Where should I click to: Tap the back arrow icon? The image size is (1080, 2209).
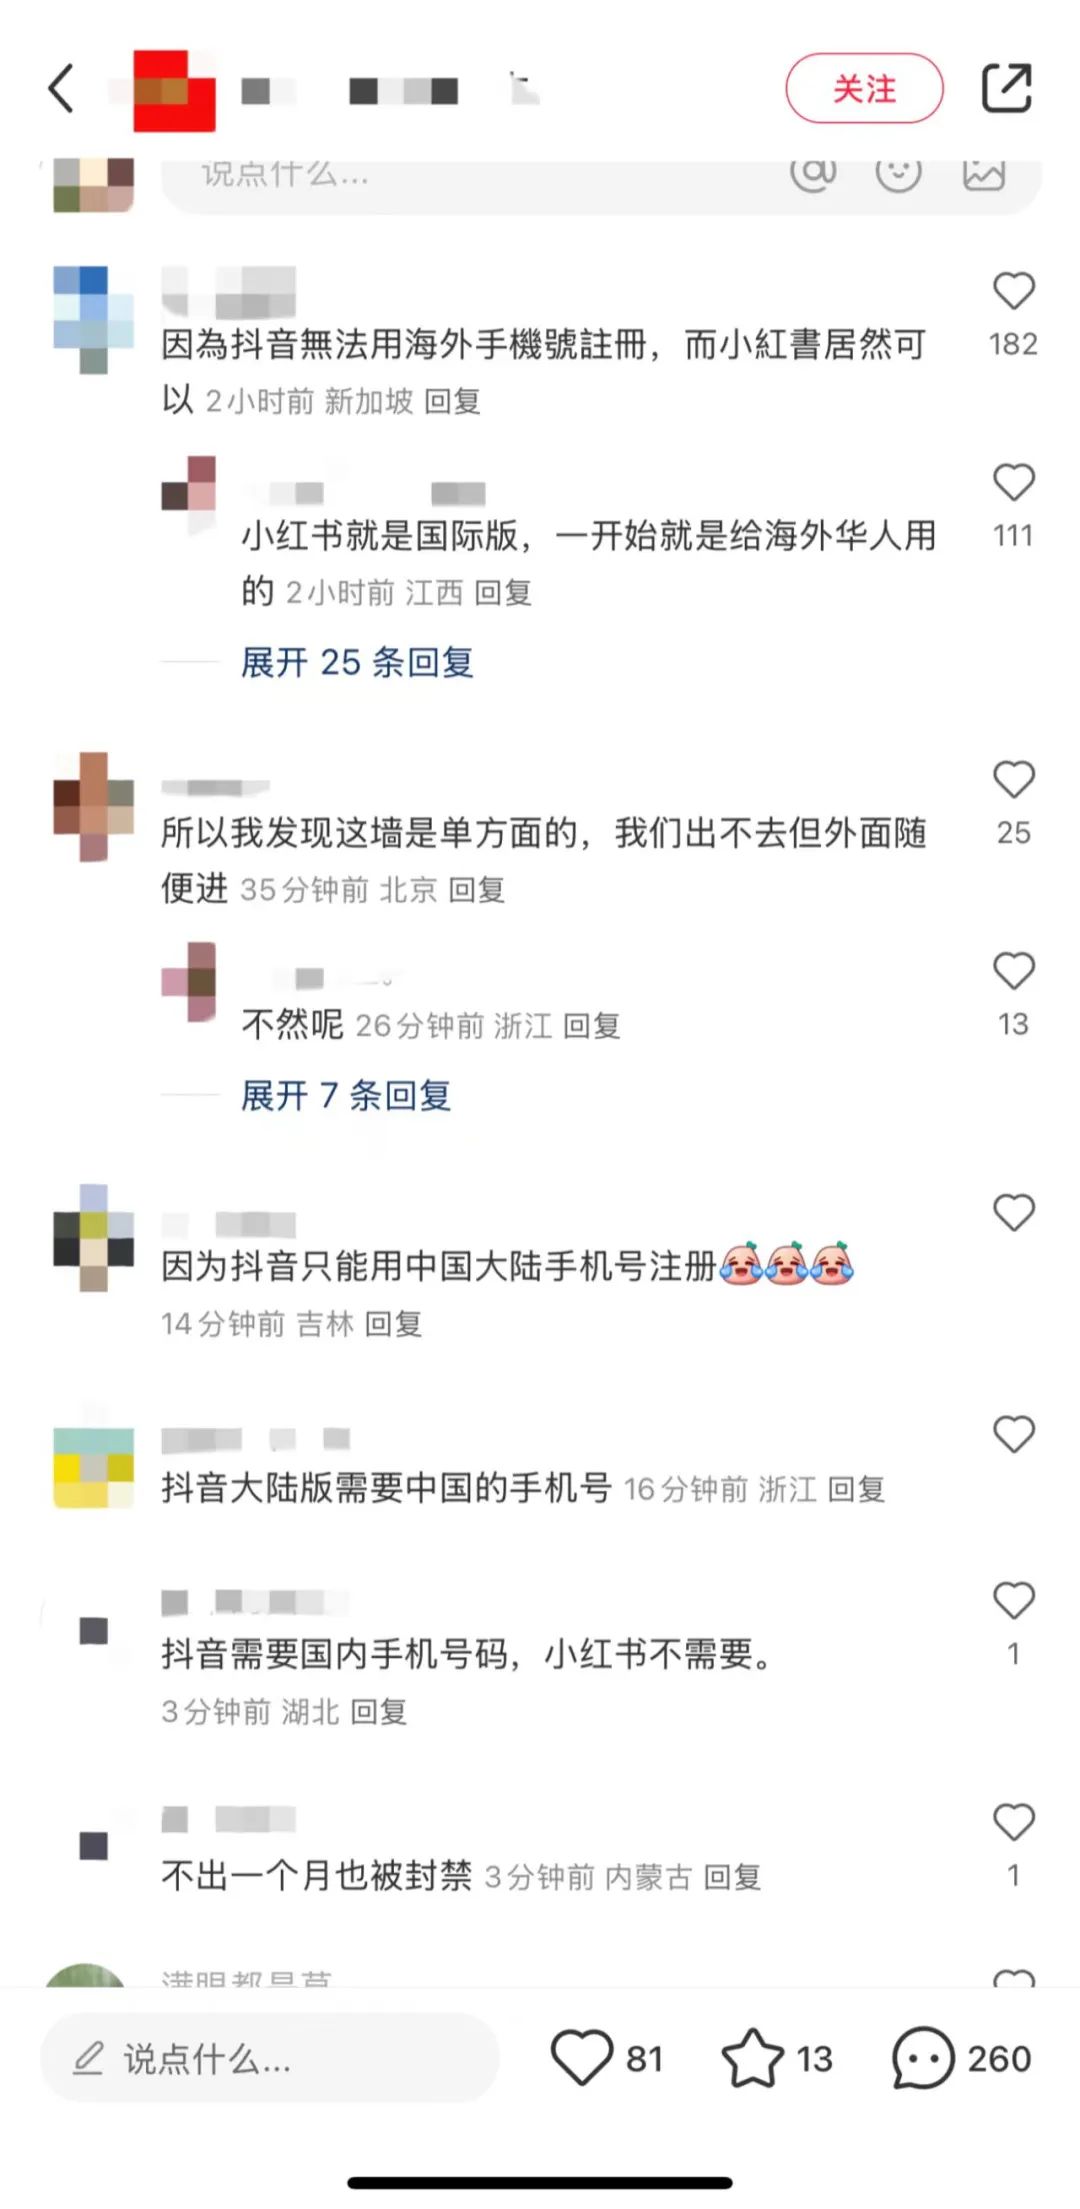coord(61,88)
